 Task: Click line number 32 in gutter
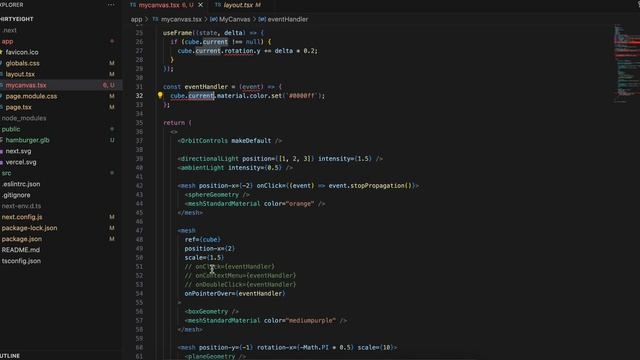click(x=139, y=96)
